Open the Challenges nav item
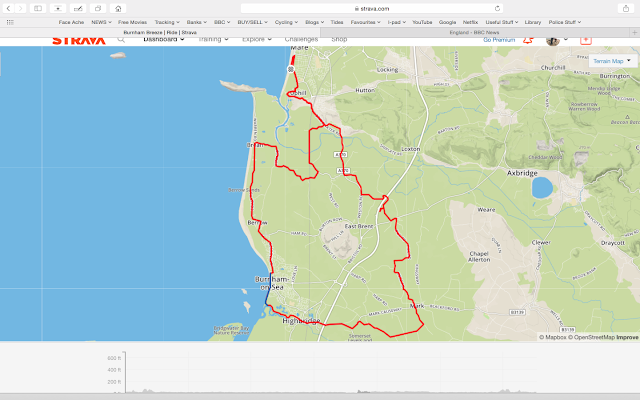Viewport: 640px width, 400px height. click(x=301, y=39)
